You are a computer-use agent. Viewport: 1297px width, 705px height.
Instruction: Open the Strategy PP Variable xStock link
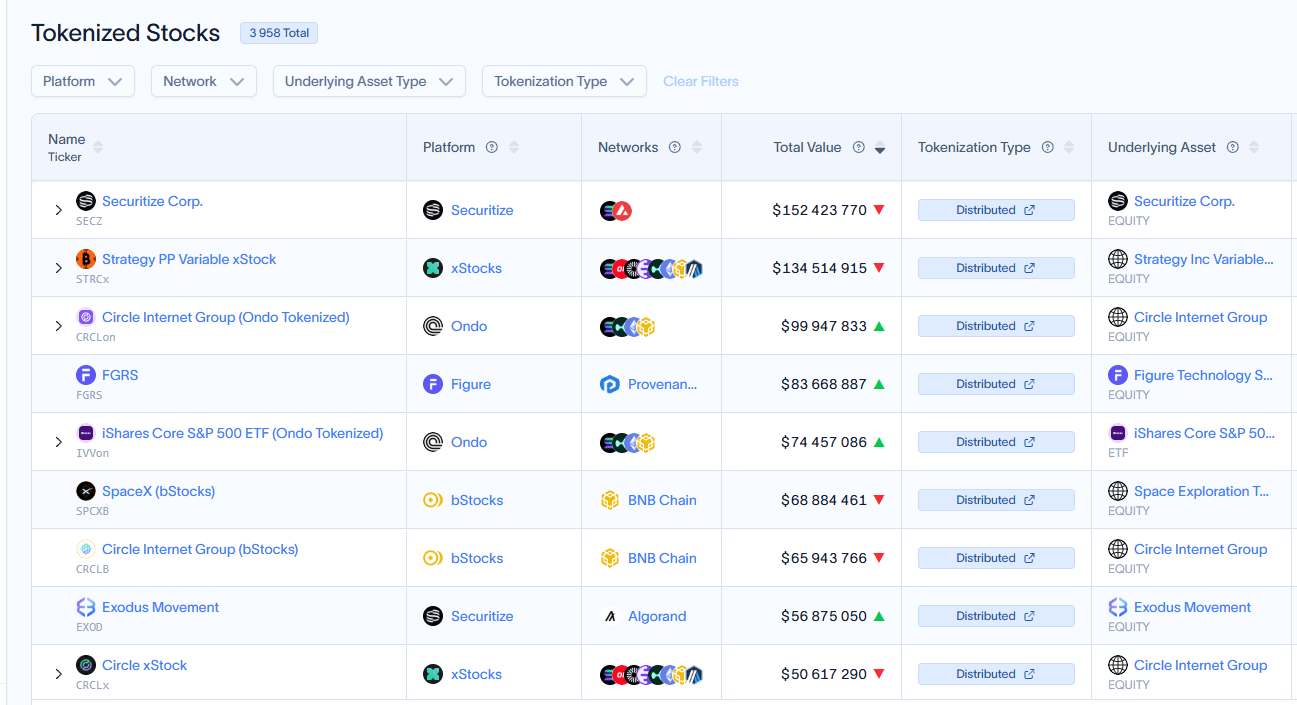pyautogui.click(x=189, y=259)
